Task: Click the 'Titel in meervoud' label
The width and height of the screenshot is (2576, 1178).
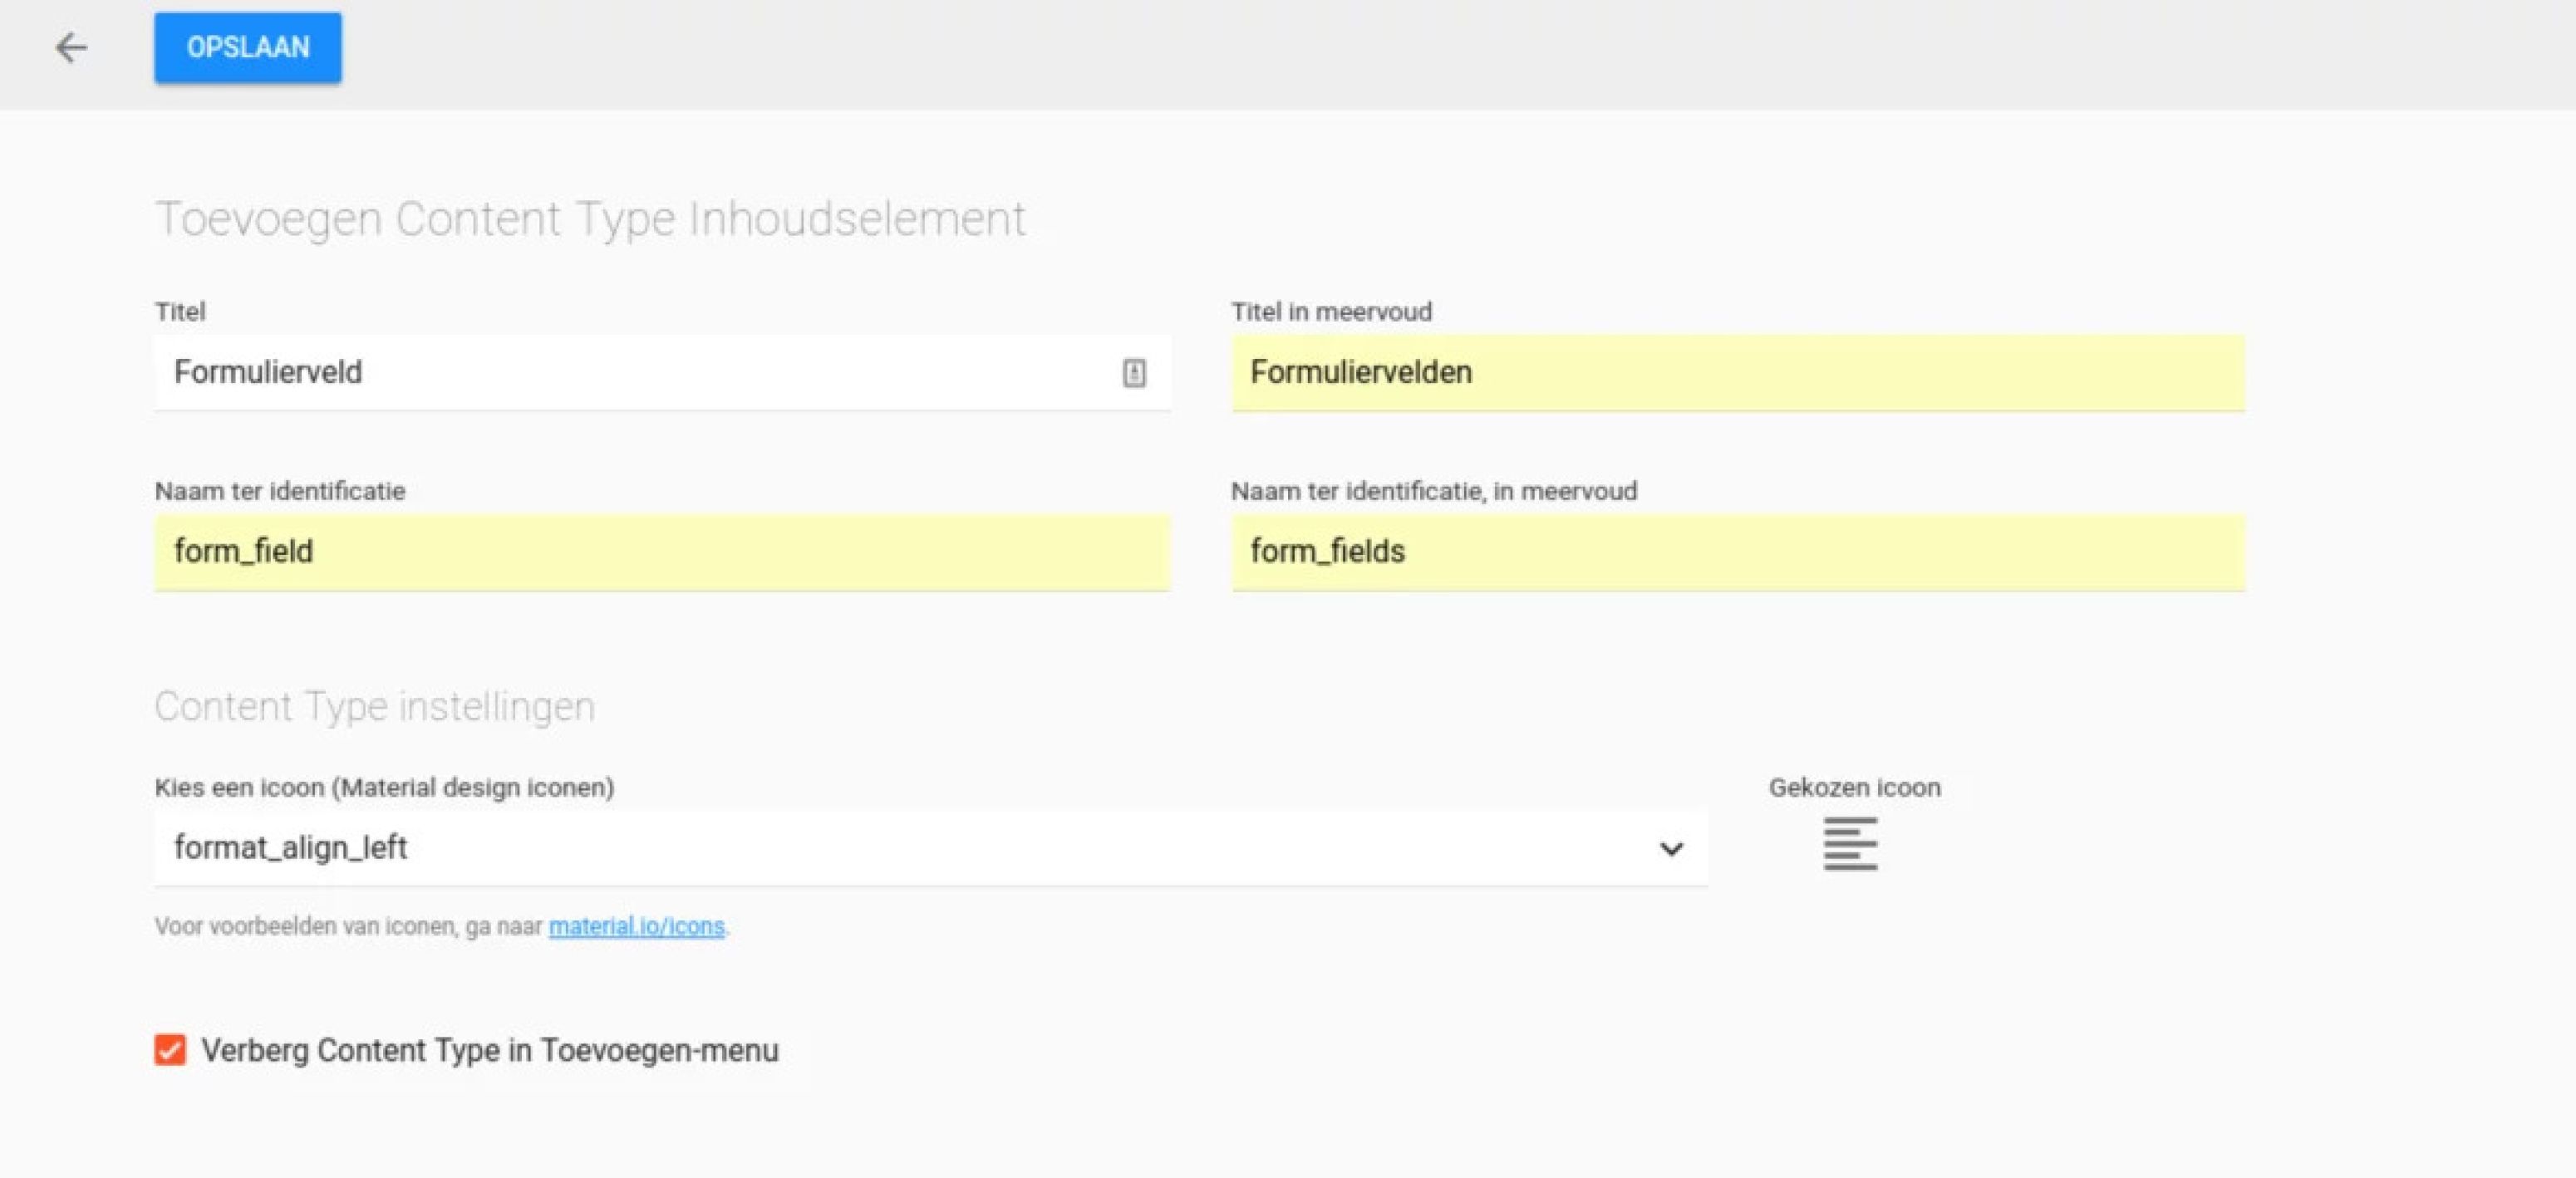Action: point(1331,311)
